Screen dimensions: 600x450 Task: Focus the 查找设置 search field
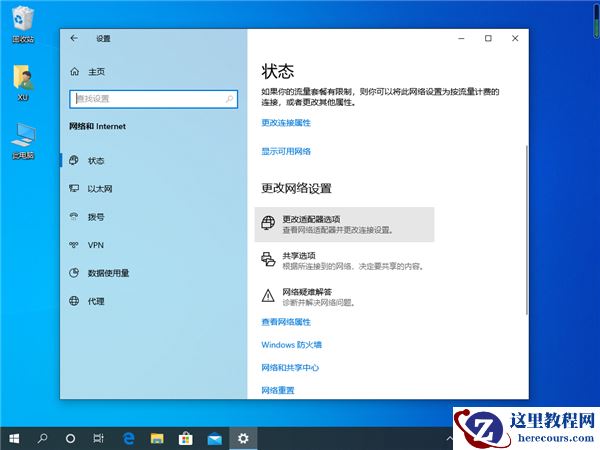tap(153, 99)
